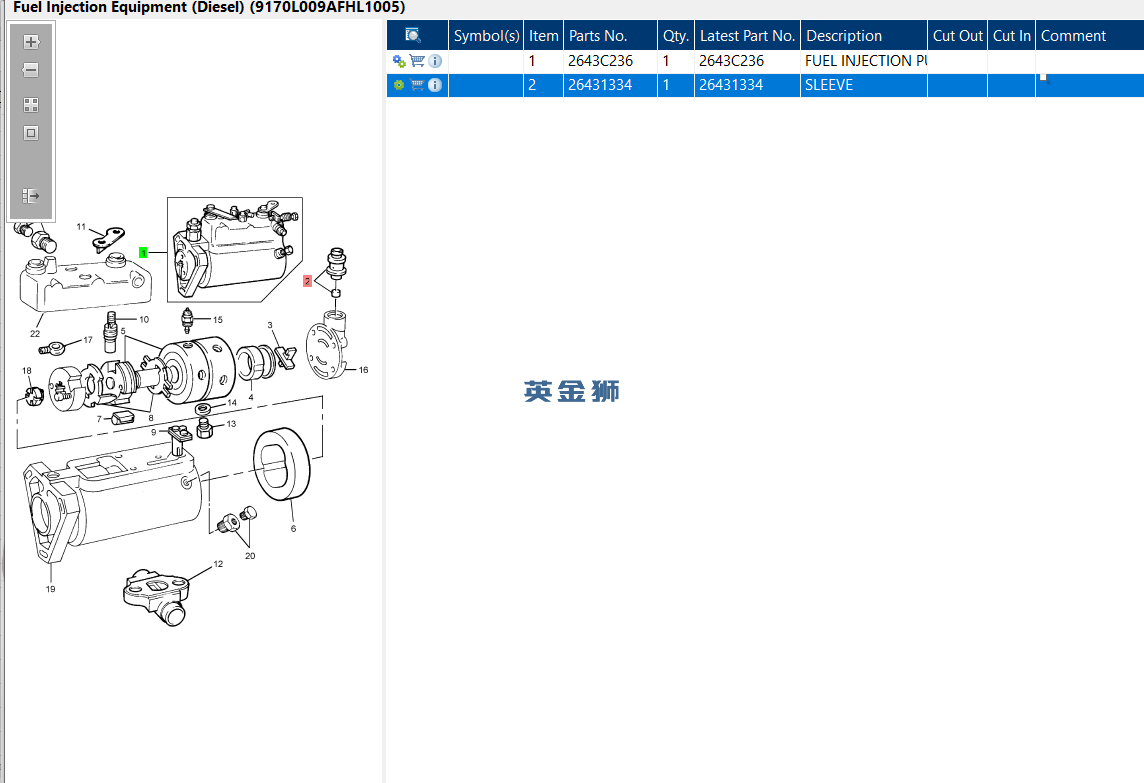Click callout number 11 in the diagram

click(81, 227)
